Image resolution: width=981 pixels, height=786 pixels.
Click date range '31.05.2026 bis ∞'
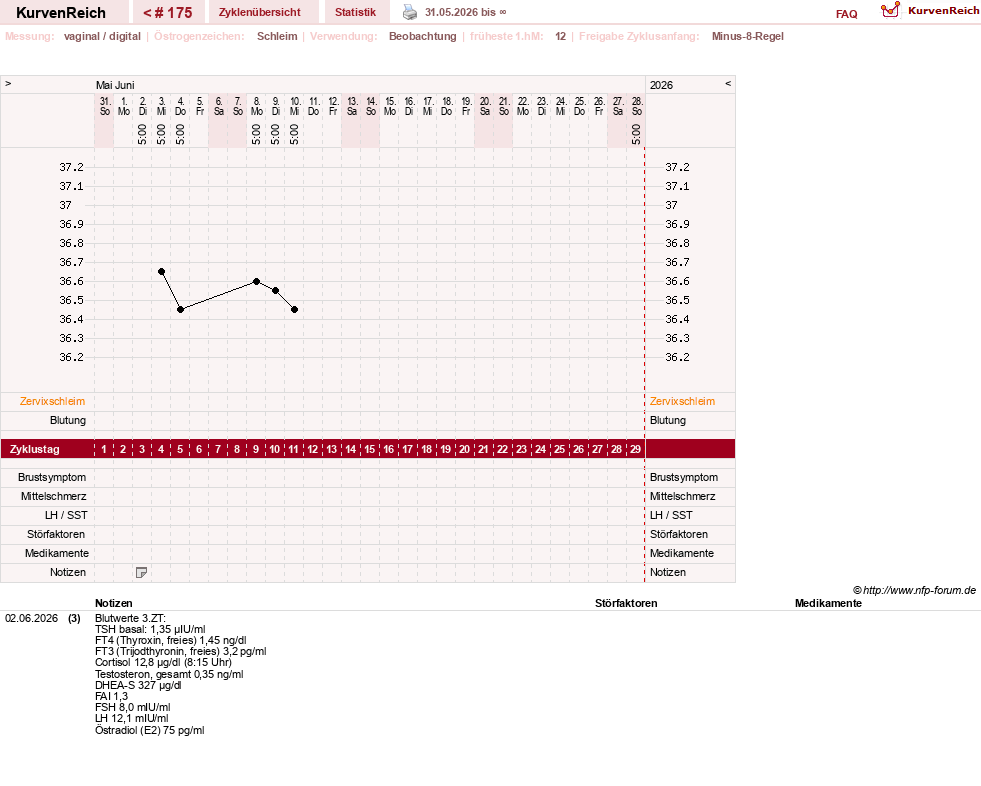click(465, 13)
